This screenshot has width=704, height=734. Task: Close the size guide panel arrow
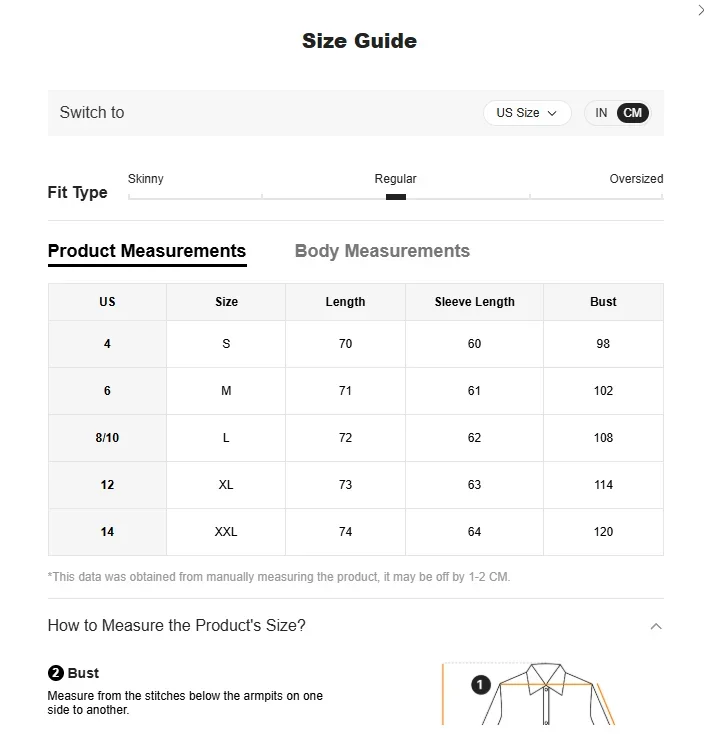click(x=699, y=10)
